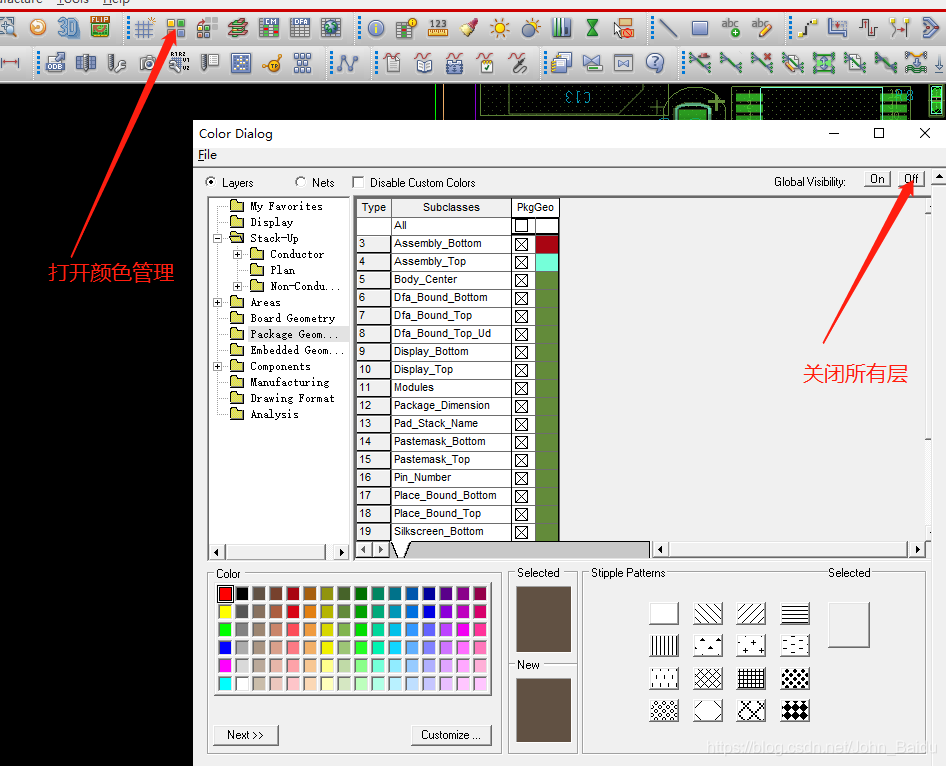
Task: Click the Customize ... button
Action: pos(451,735)
